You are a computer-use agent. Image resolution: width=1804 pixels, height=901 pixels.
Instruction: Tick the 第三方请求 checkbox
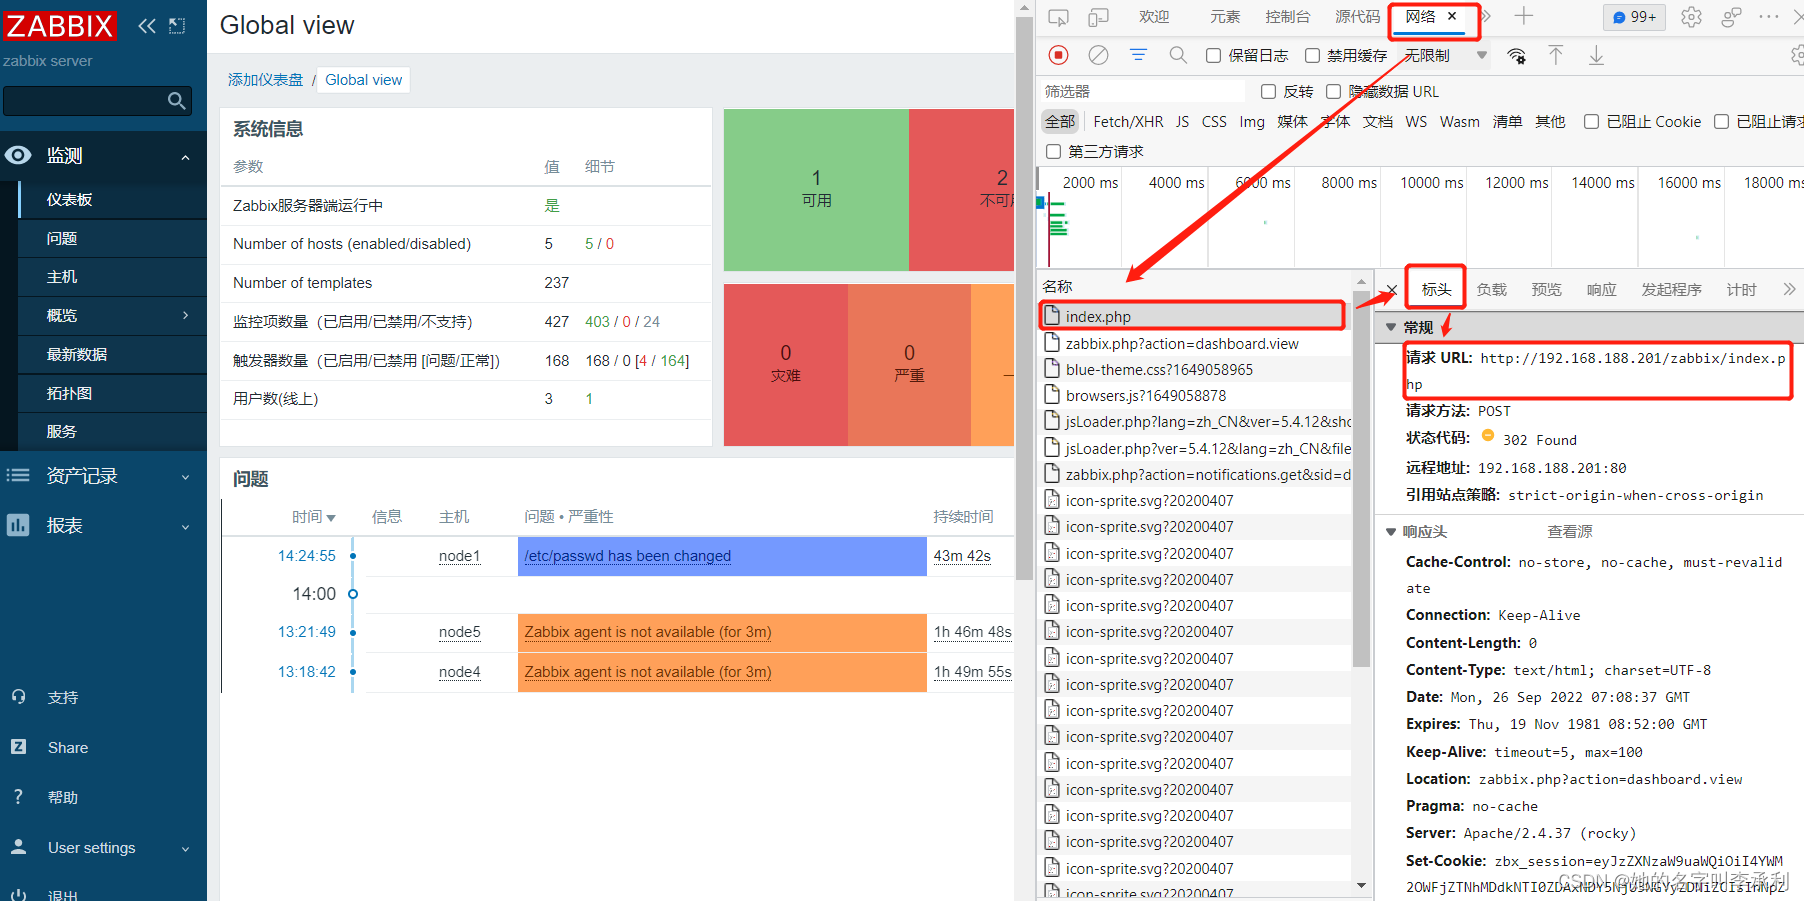tap(1053, 152)
